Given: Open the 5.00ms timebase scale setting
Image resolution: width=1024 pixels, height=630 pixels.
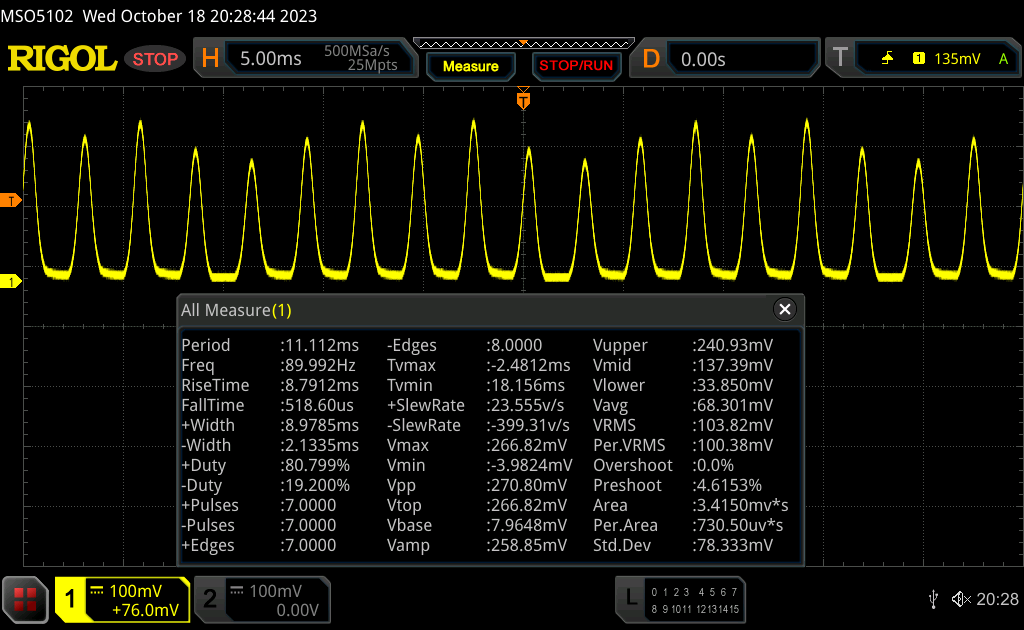Looking at the screenshot, I should click(270, 59).
